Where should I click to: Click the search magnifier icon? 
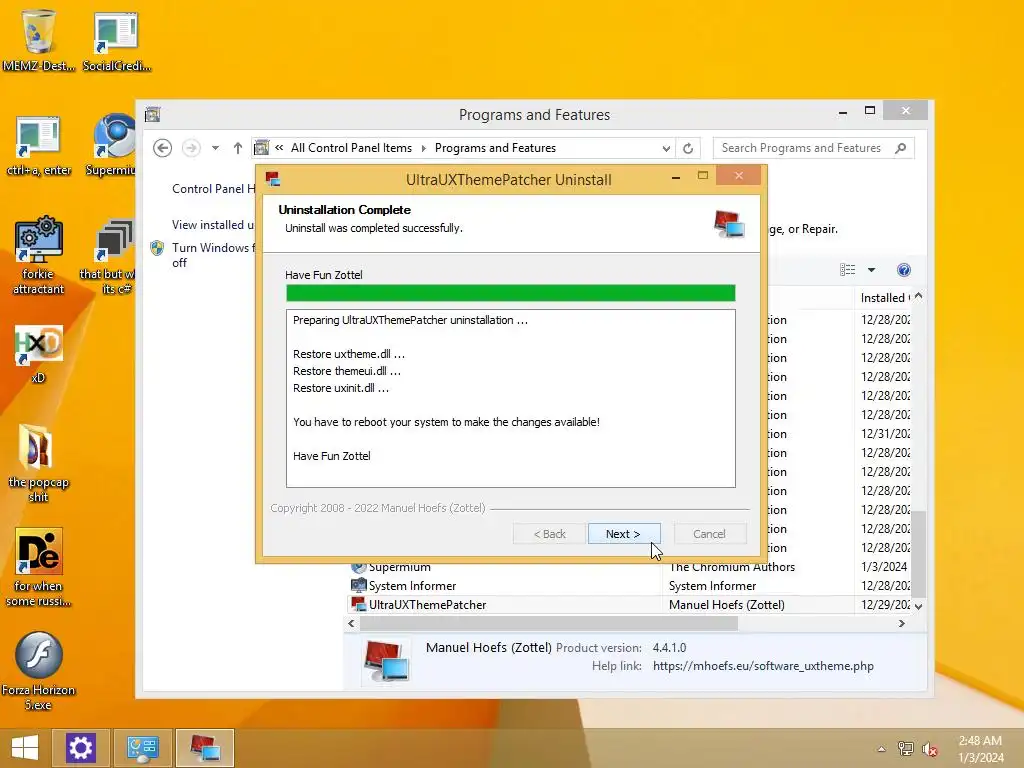901,148
